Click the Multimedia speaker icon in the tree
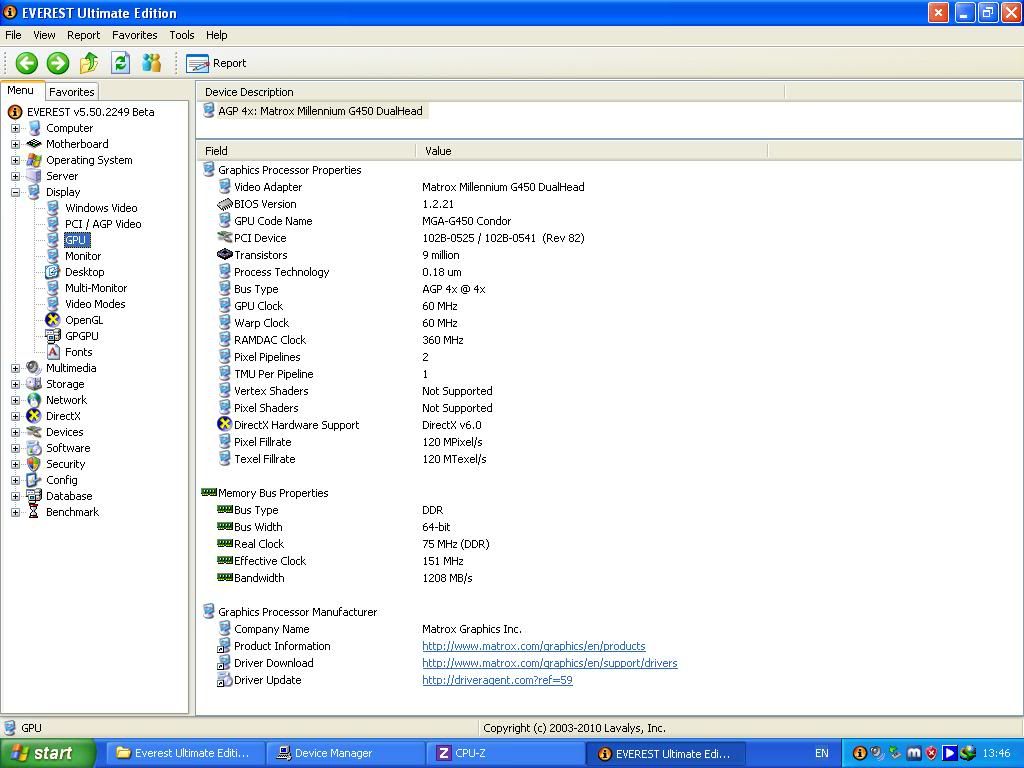 tap(34, 368)
